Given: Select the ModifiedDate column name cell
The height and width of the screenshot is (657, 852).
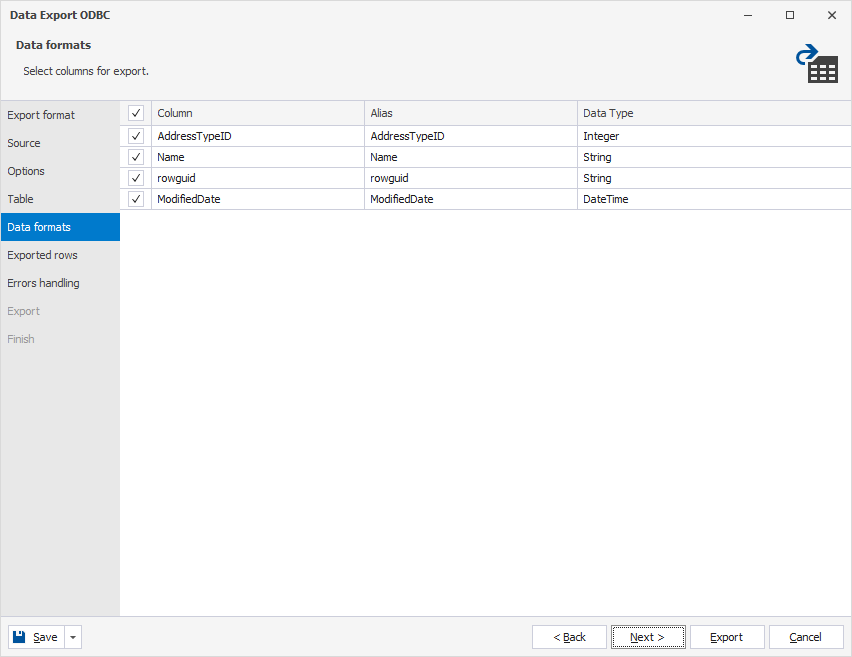Looking at the screenshot, I should 258,199.
